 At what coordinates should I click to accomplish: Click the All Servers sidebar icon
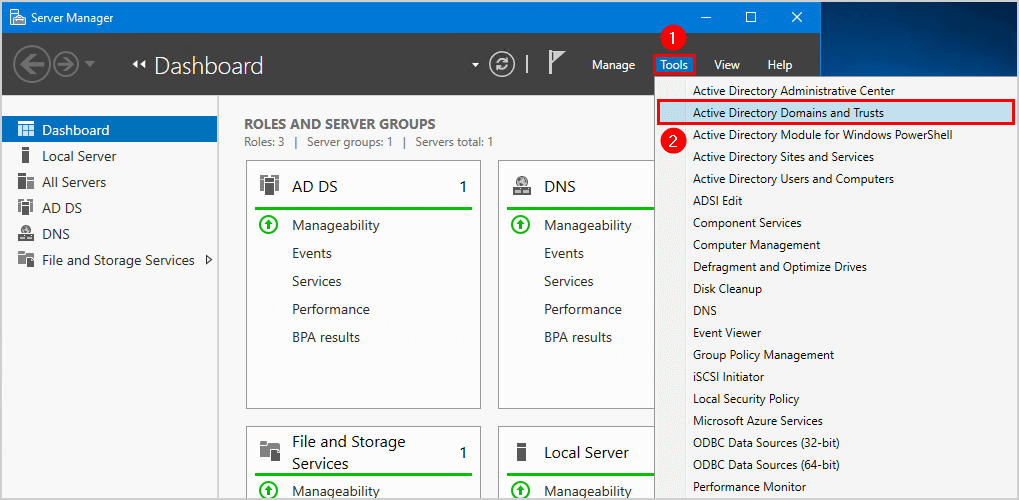click(x=25, y=182)
